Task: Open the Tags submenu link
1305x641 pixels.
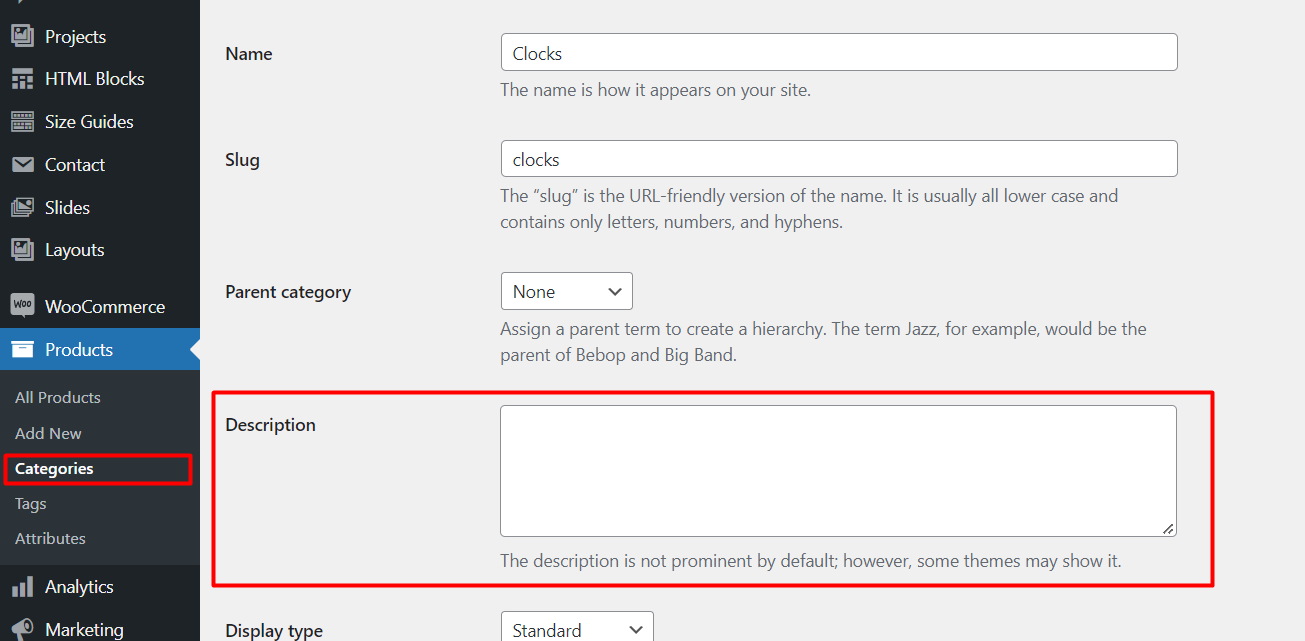Action: pyautogui.click(x=31, y=503)
